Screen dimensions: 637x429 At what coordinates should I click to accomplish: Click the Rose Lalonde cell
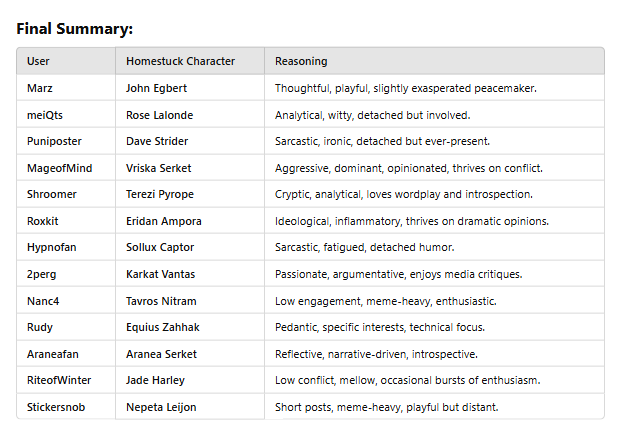pos(160,115)
